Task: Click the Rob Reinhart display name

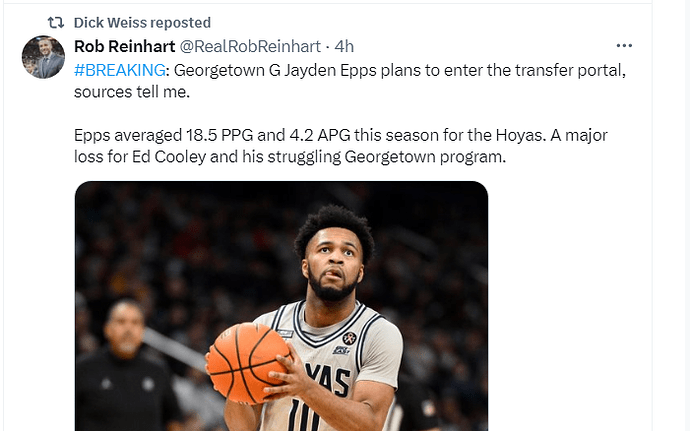Action: [x=124, y=46]
